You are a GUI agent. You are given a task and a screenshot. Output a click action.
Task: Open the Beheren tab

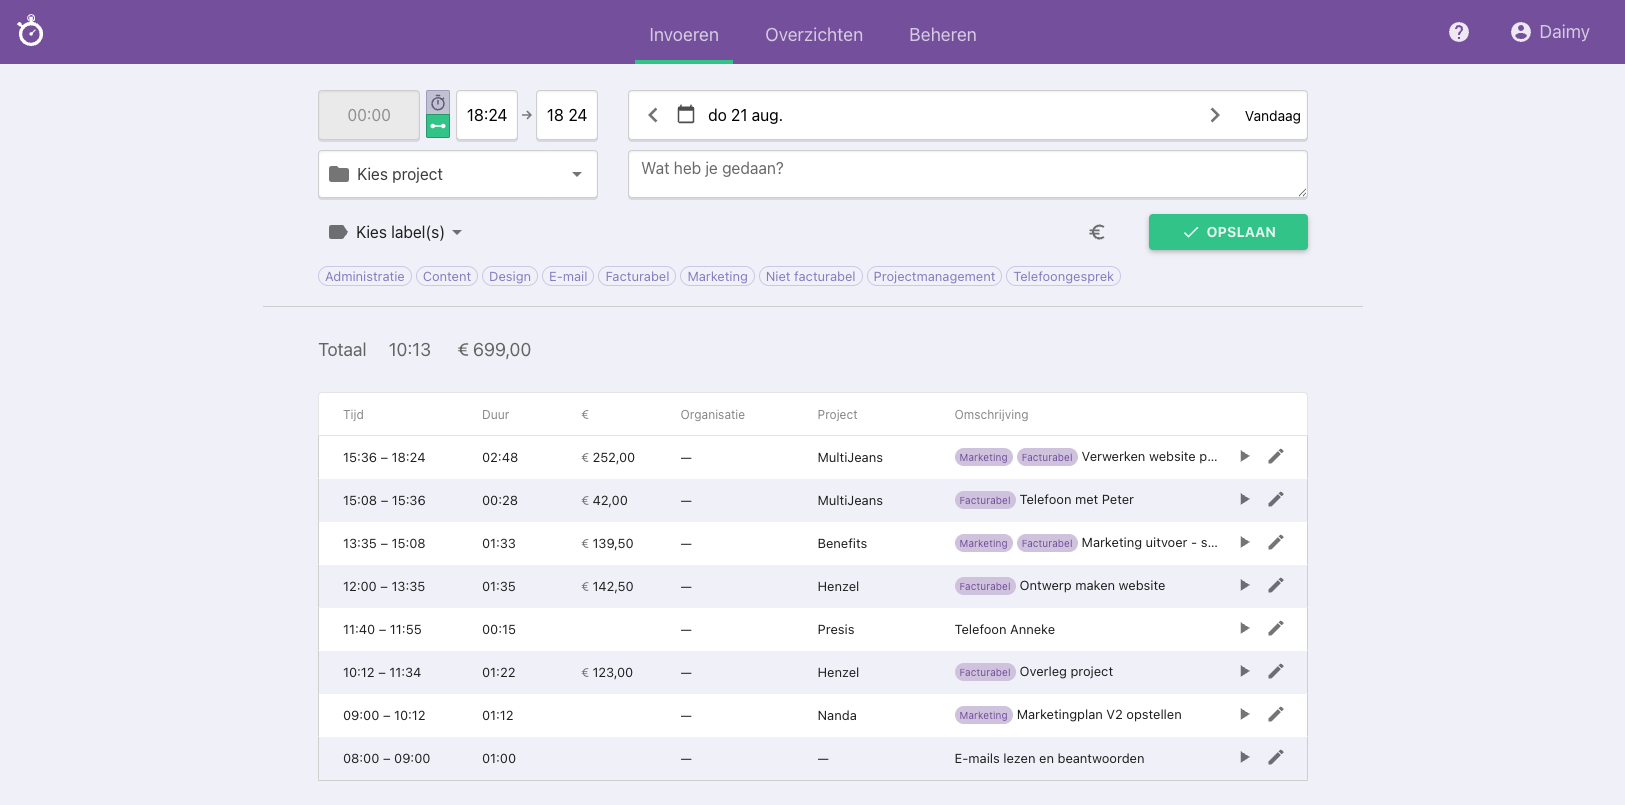click(x=942, y=35)
